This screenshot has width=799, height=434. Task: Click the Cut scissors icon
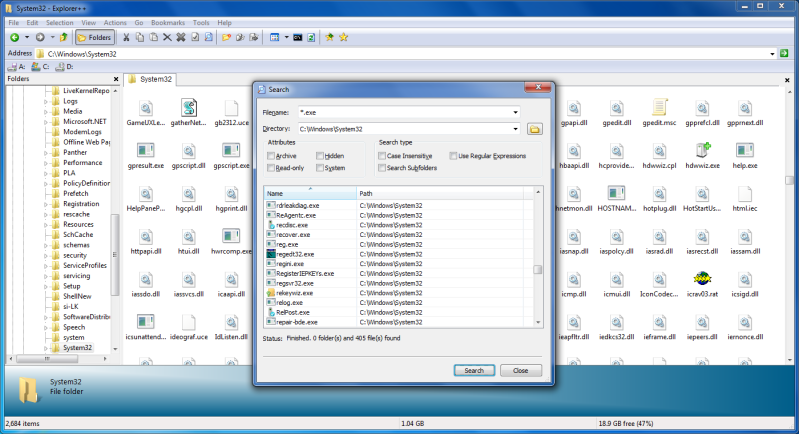pyautogui.click(x=126, y=37)
